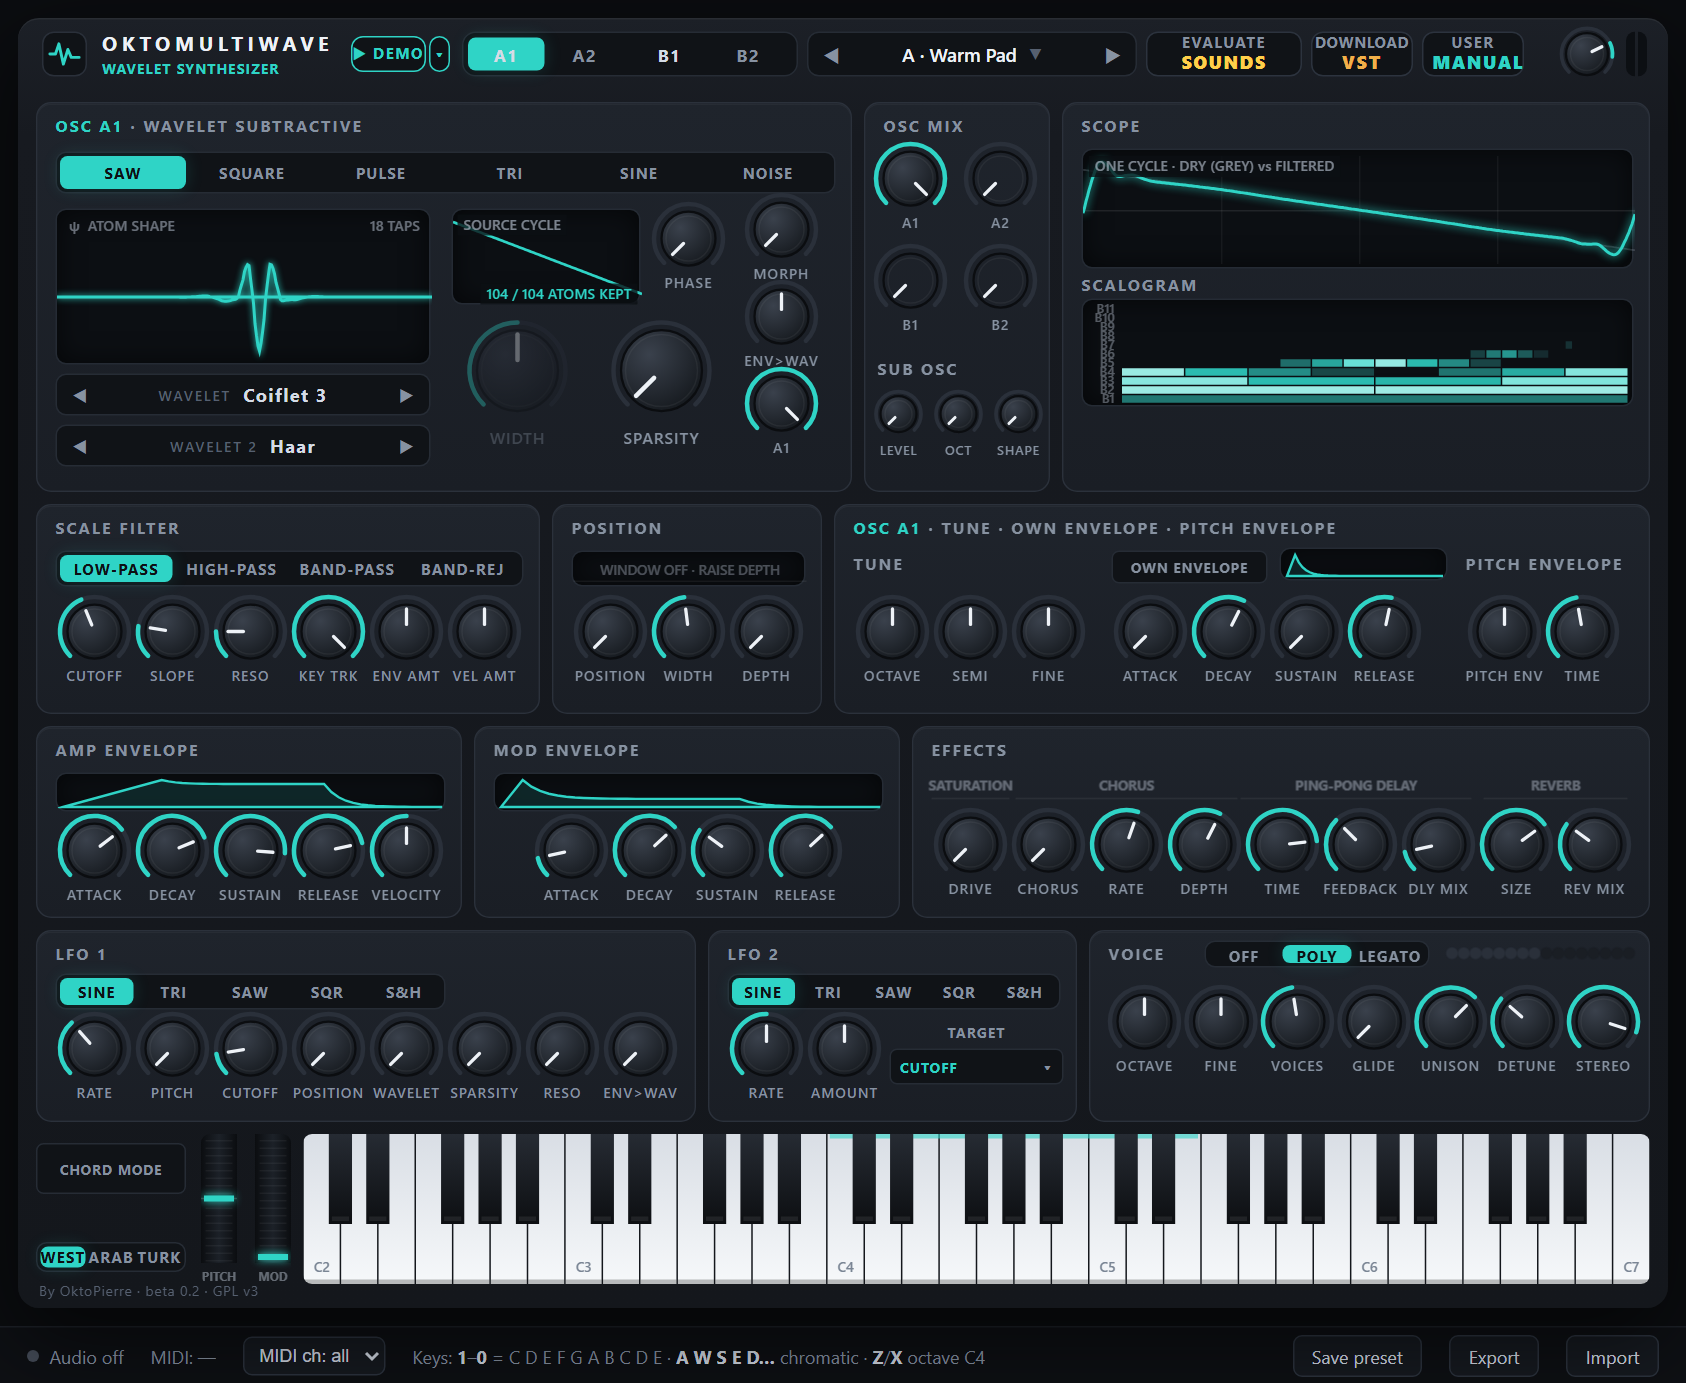Click the reverb SIZE knob
Viewport: 1686px width, 1383px height.
click(x=1515, y=845)
